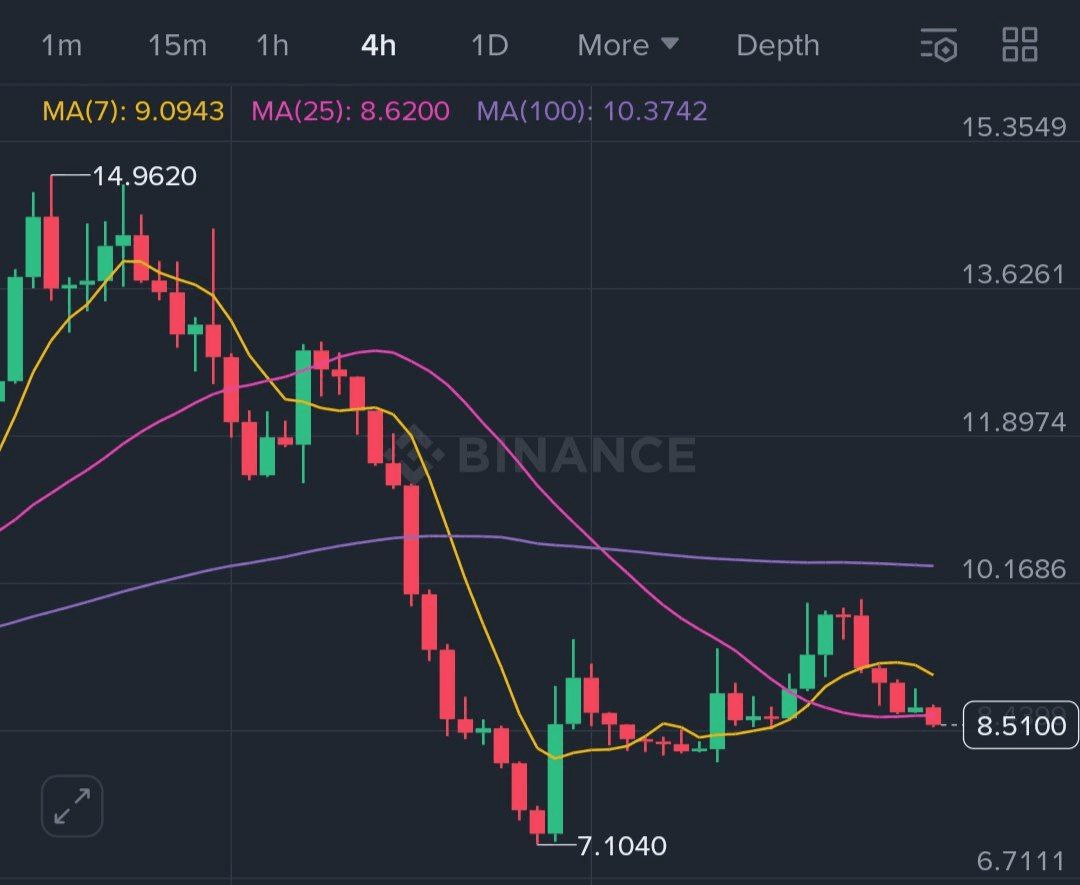Click the 11.8974 price axis value
The height and width of the screenshot is (885, 1080).
(1014, 422)
